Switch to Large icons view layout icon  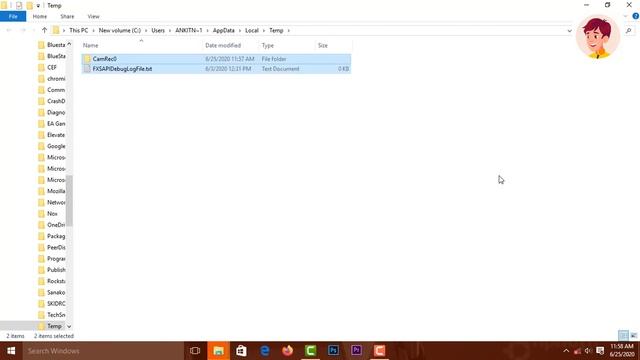point(633,336)
